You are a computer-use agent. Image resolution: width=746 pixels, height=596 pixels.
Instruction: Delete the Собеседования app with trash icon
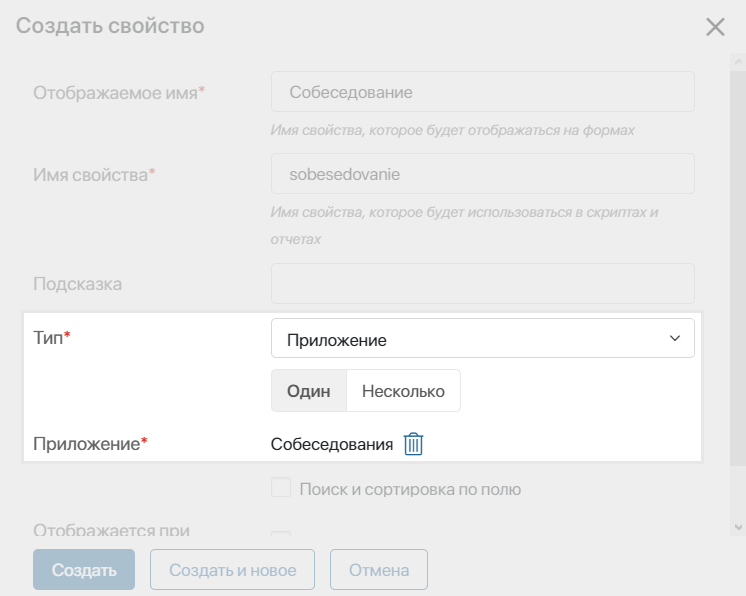[x=413, y=444]
